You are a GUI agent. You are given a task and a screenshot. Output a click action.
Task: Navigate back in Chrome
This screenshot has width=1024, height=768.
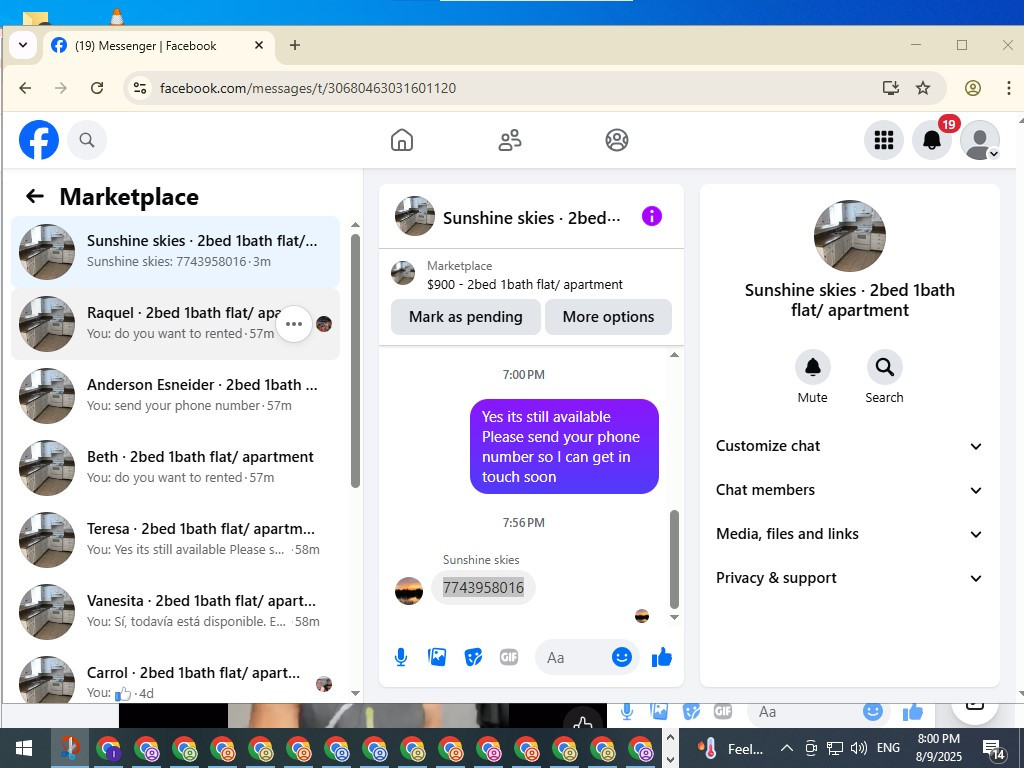tap(25, 88)
